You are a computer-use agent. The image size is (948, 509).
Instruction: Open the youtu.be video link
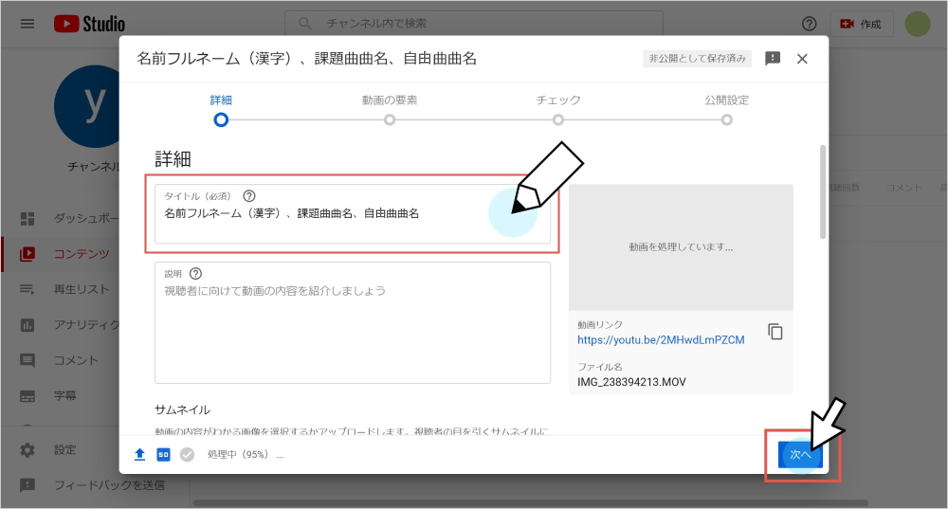pos(660,340)
